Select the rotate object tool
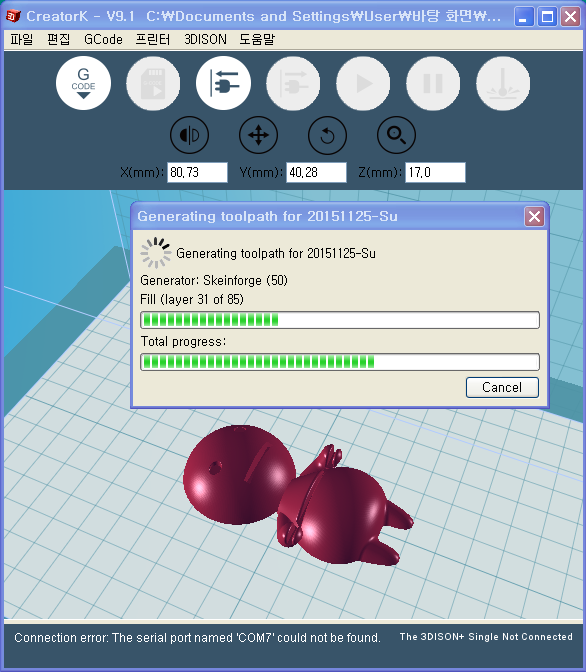586x672 pixels. (x=328, y=135)
